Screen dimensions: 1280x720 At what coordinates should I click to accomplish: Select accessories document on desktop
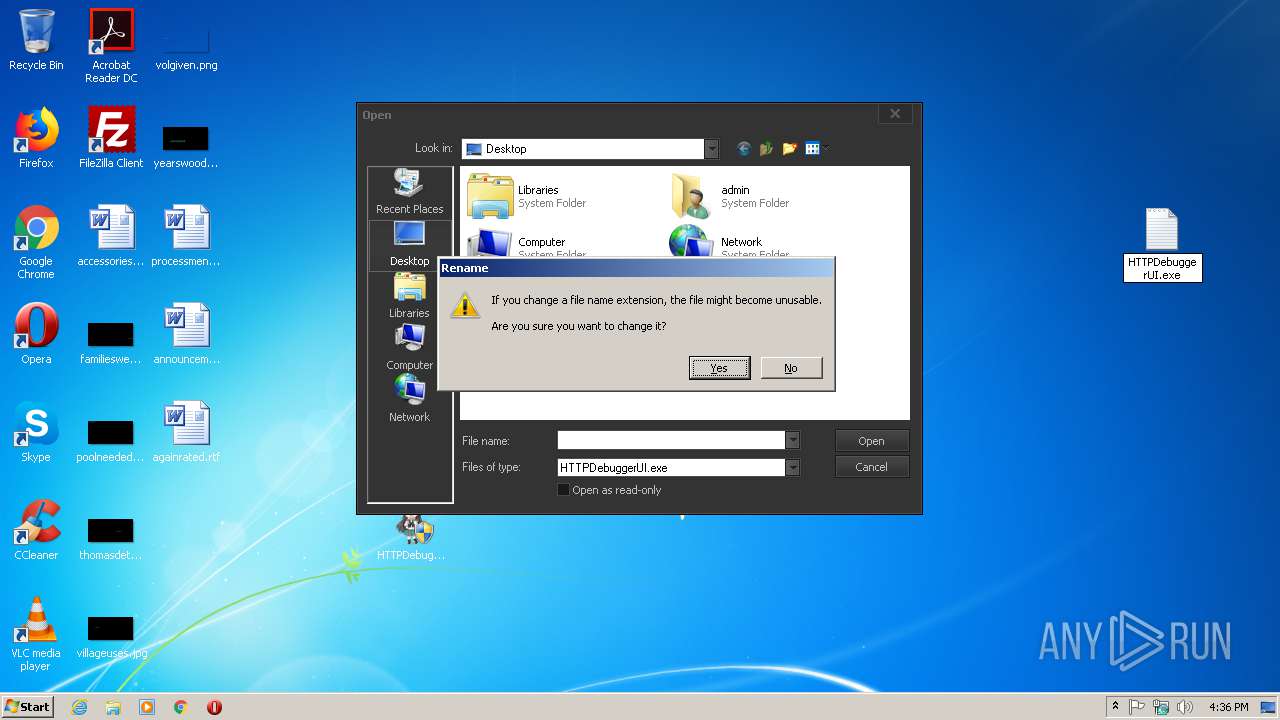point(111,236)
